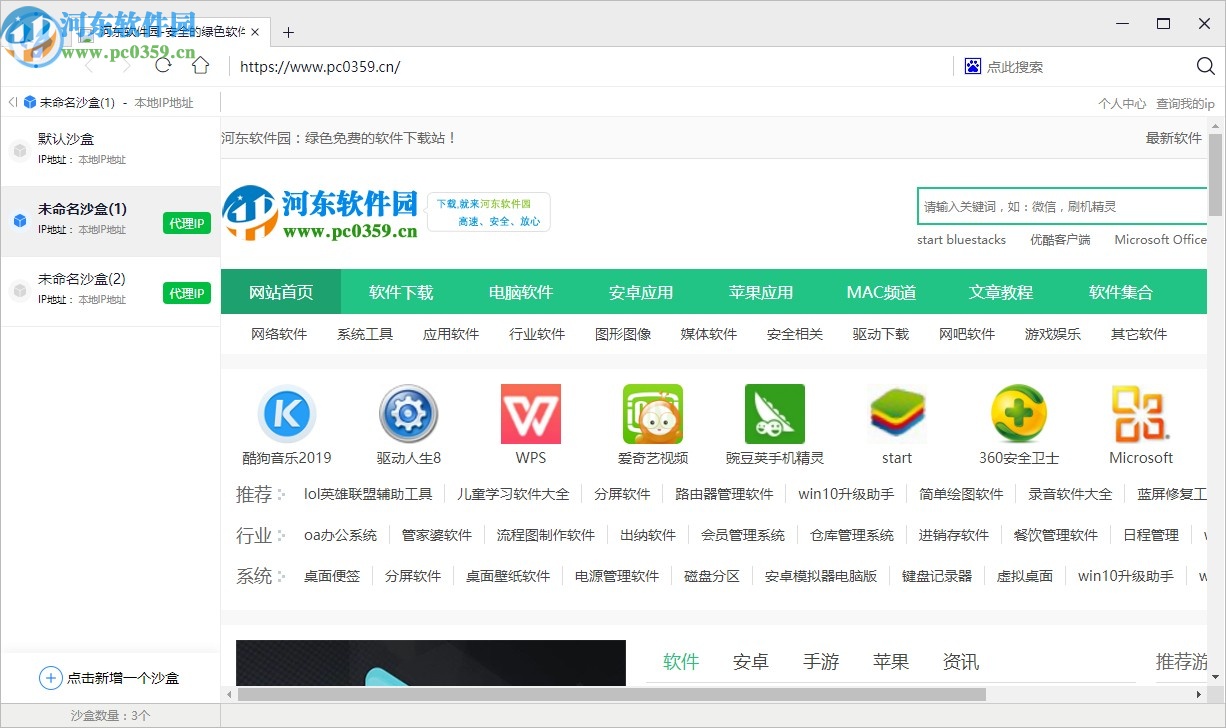The width and height of the screenshot is (1226, 728).
Task: Collapse the sandbox sidebar with the arrow
Action: (11, 101)
